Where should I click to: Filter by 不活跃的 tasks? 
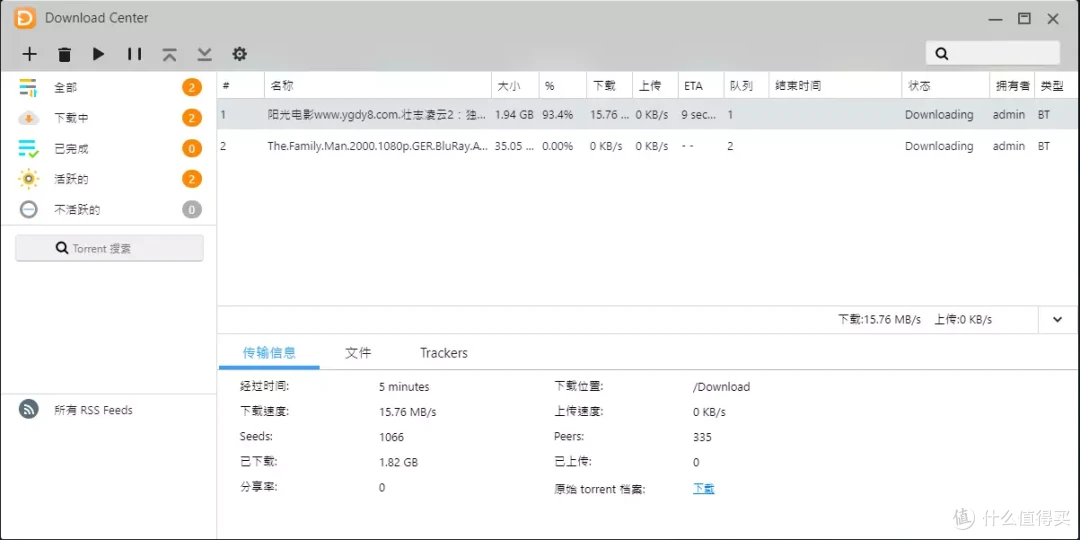(x=108, y=209)
